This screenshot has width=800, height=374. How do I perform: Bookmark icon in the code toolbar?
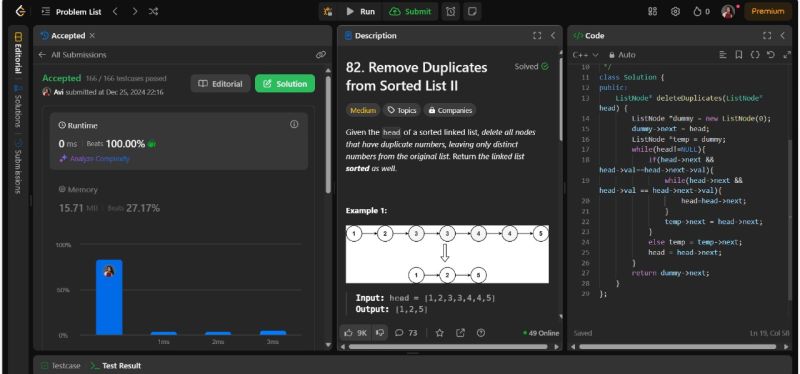tap(739, 55)
